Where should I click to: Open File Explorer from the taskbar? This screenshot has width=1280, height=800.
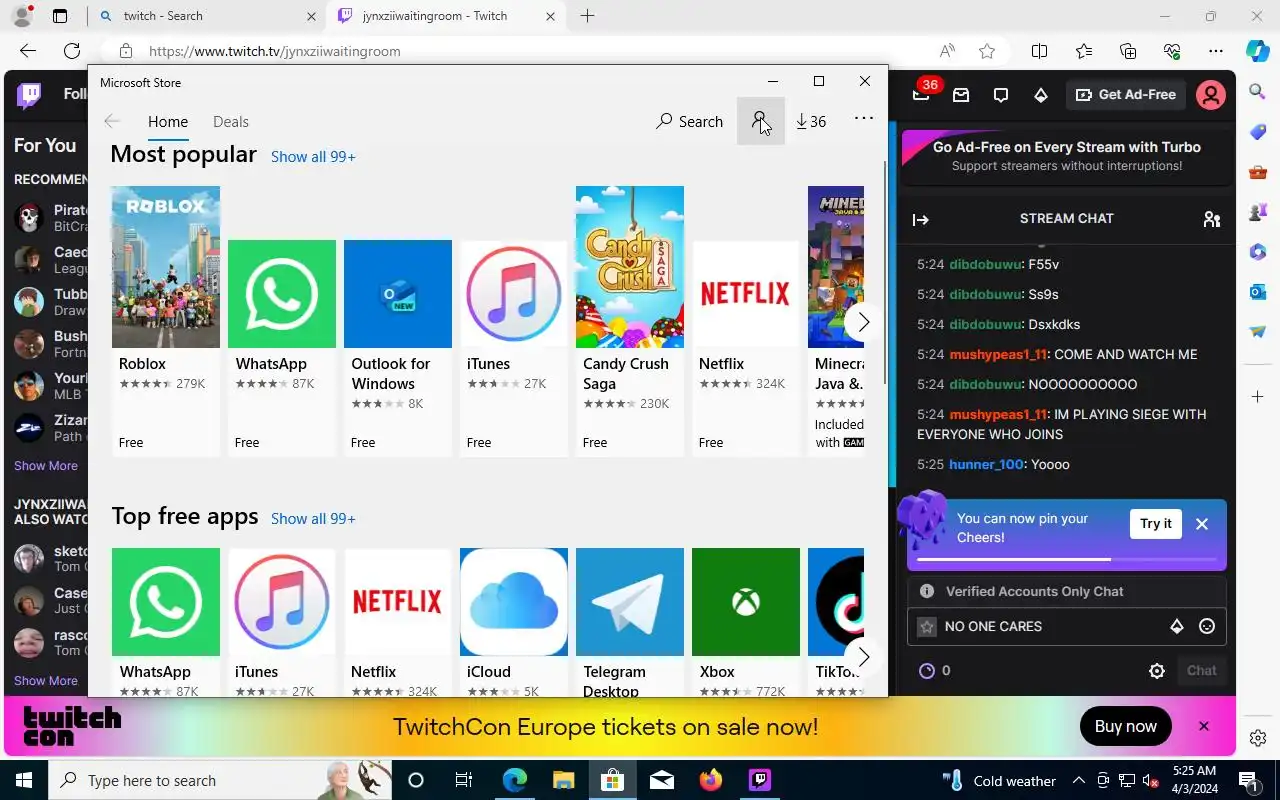[563, 780]
